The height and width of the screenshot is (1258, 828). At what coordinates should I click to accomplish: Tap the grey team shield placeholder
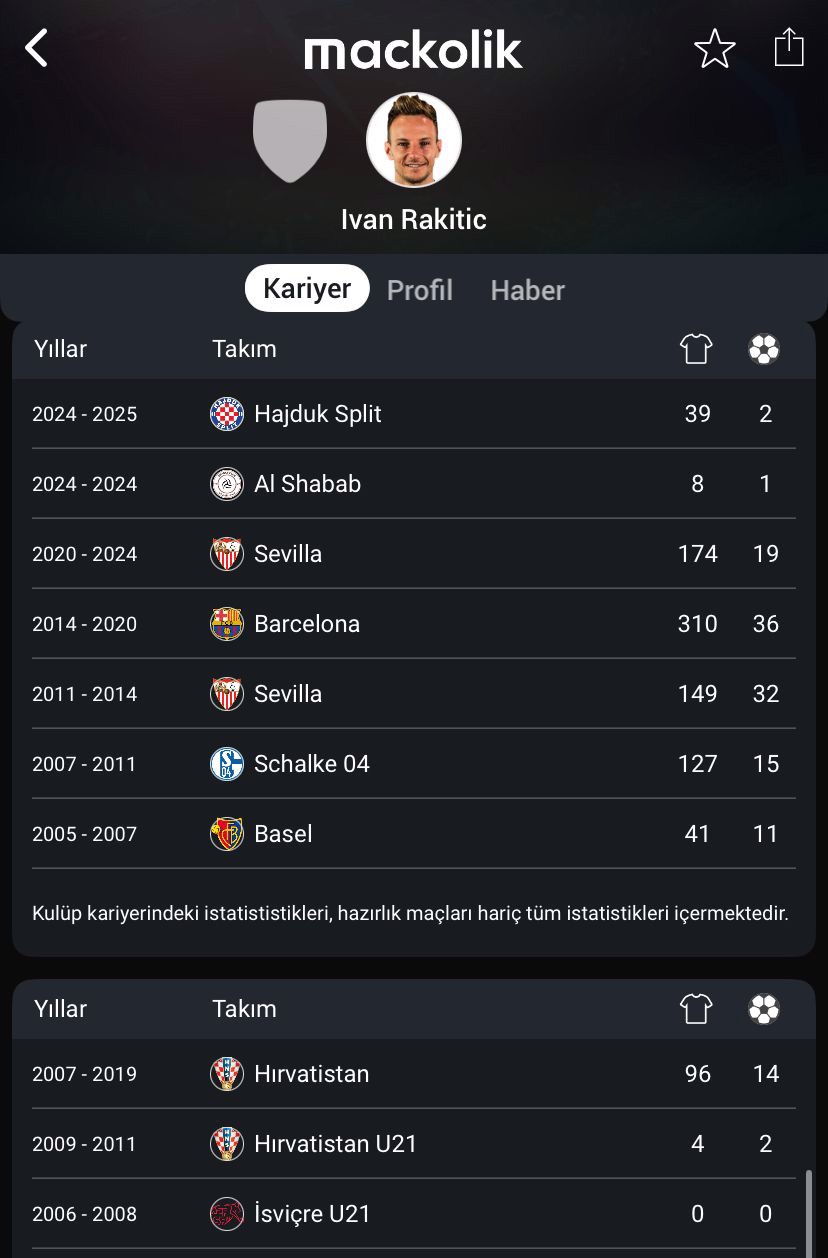(290, 141)
